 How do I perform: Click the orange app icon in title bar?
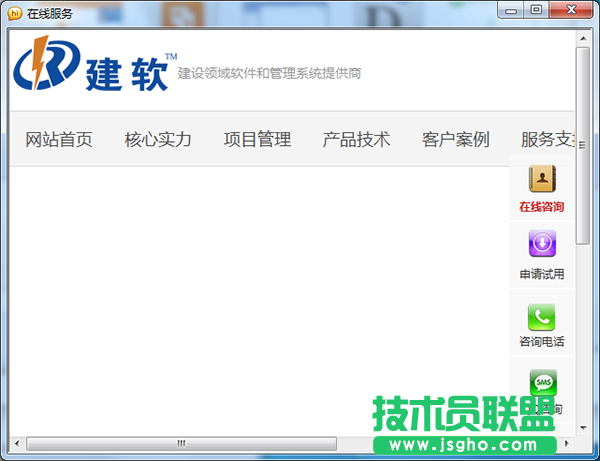[x=15, y=12]
